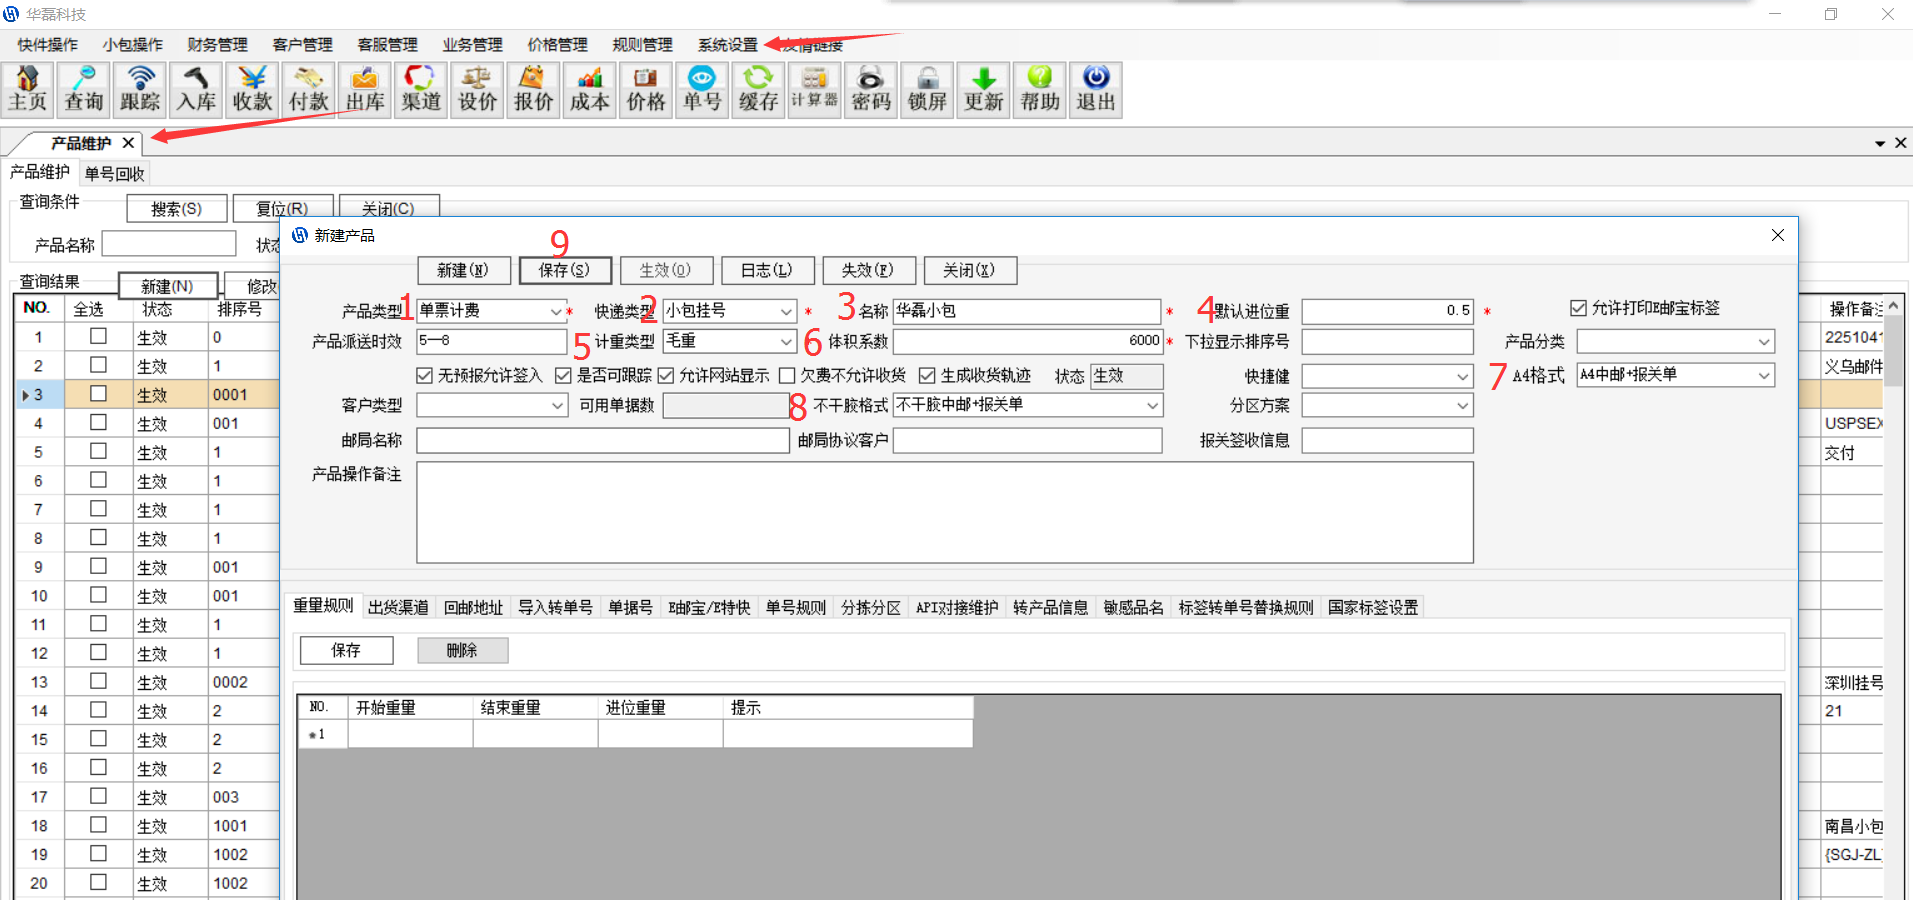The height and width of the screenshot is (900, 1913).
Task: Uncheck the 允许打印E邮宝标签 checkbox
Action: pyautogui.click(x=1579, y=308)
